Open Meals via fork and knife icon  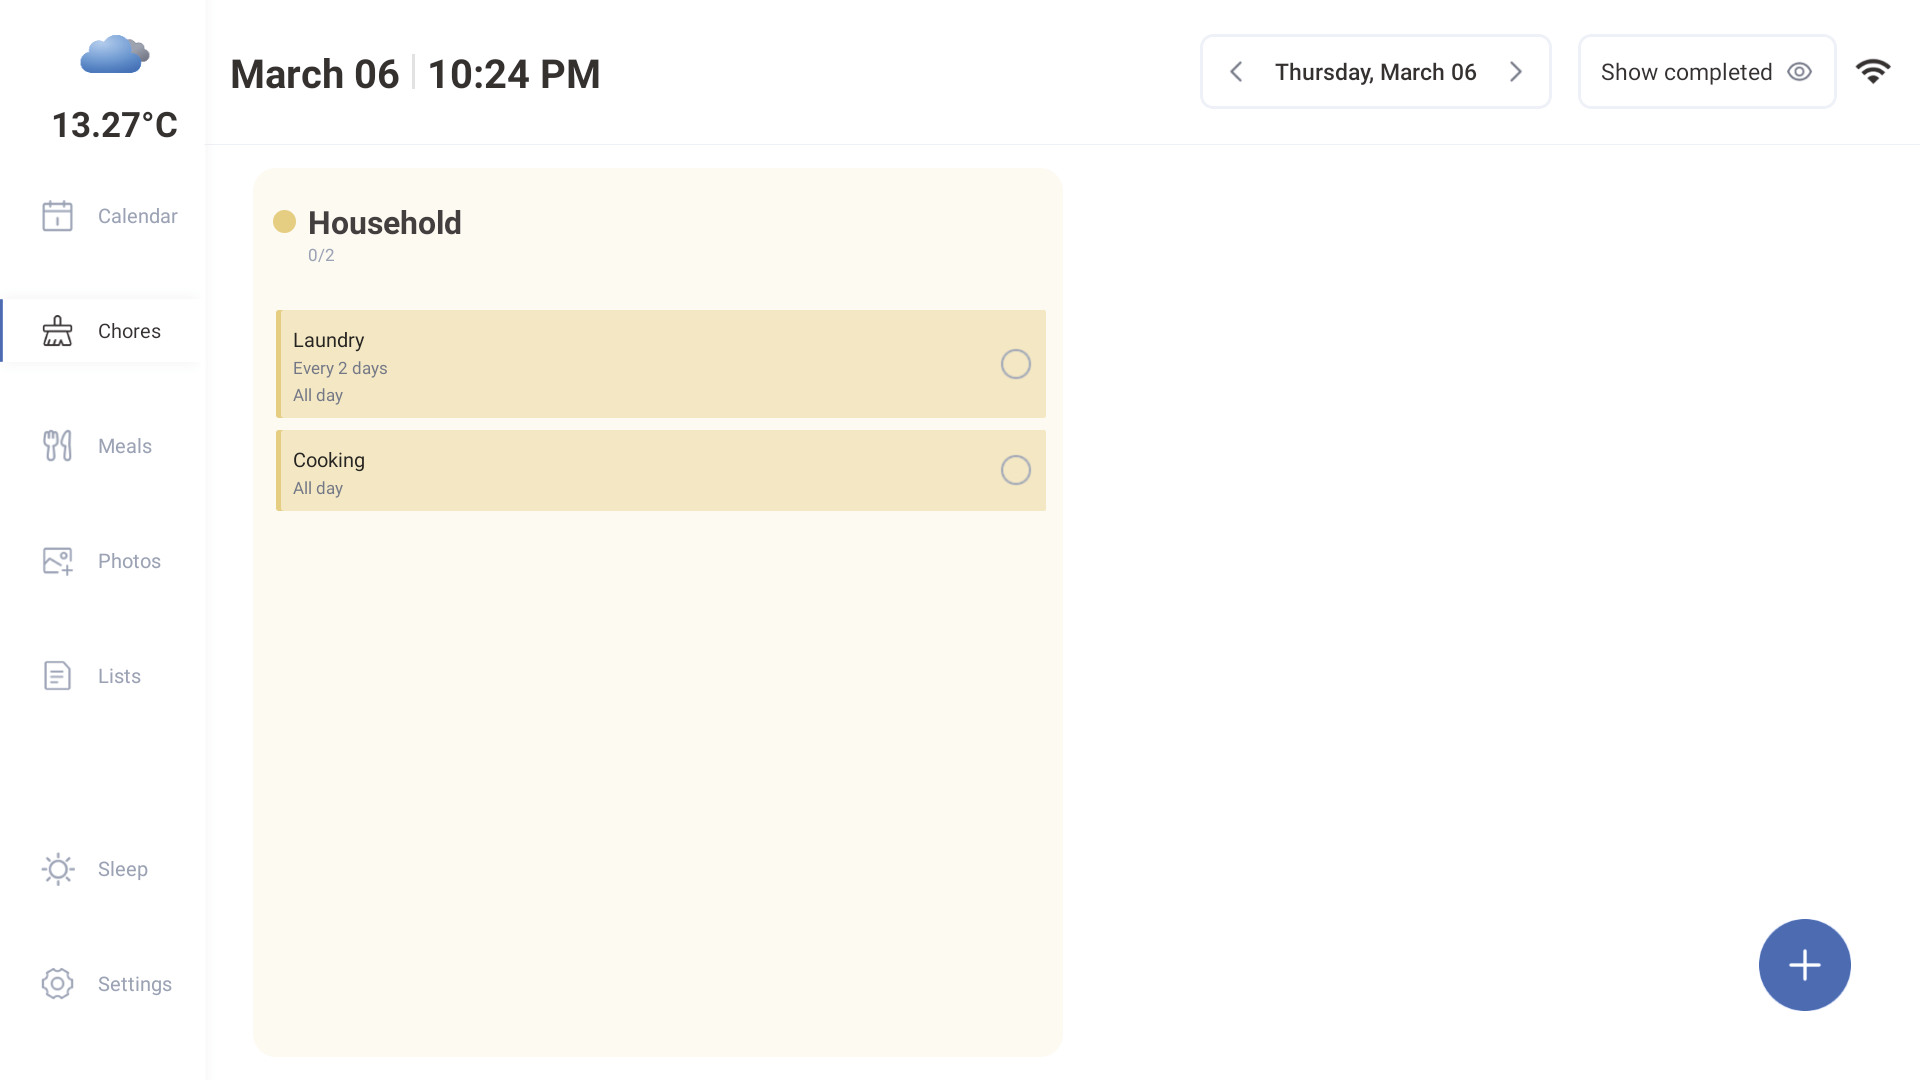point(57,446)
